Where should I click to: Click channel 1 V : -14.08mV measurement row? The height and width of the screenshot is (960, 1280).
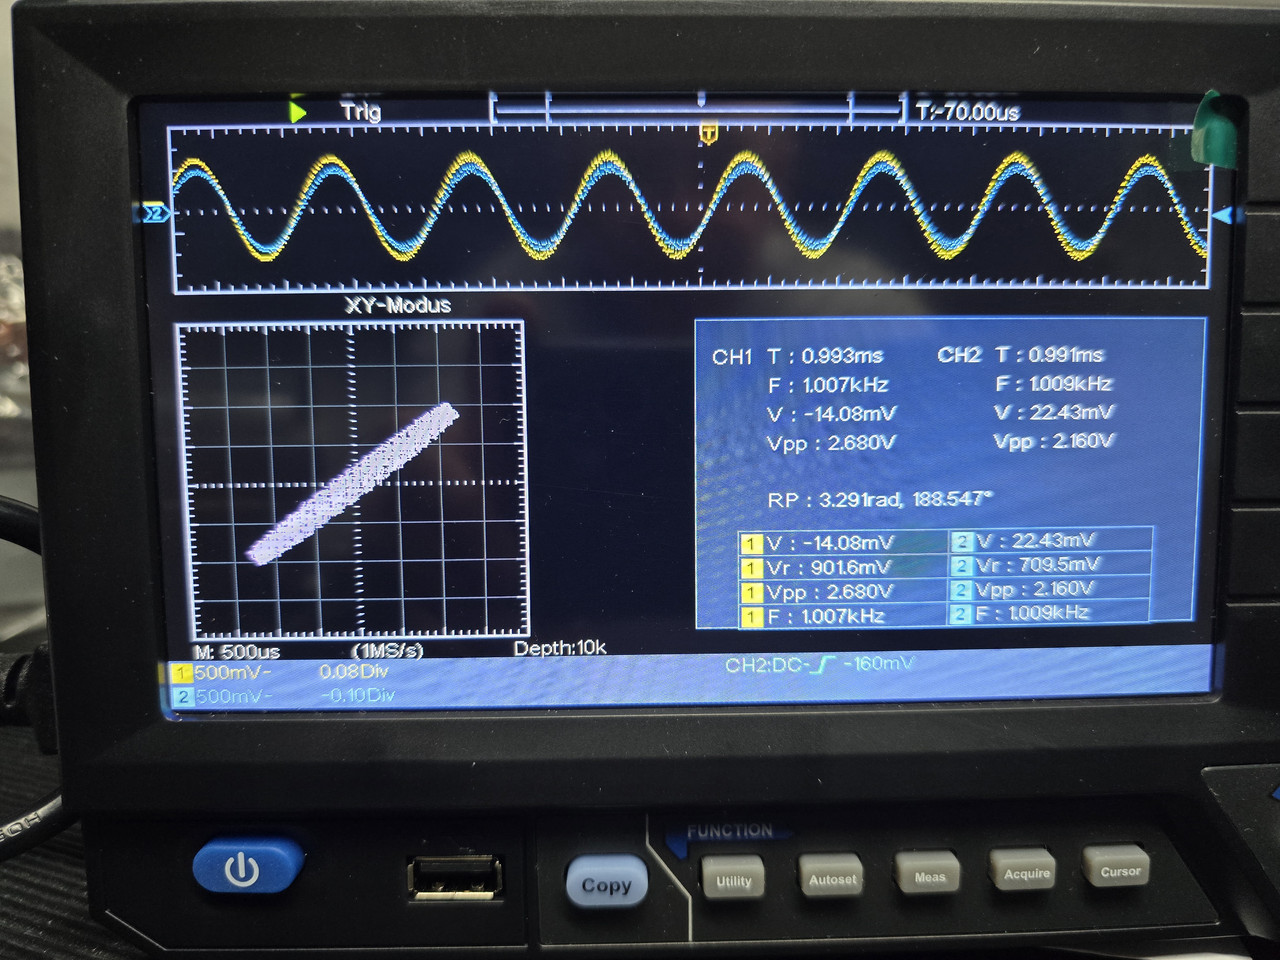(x=843, y=543)
